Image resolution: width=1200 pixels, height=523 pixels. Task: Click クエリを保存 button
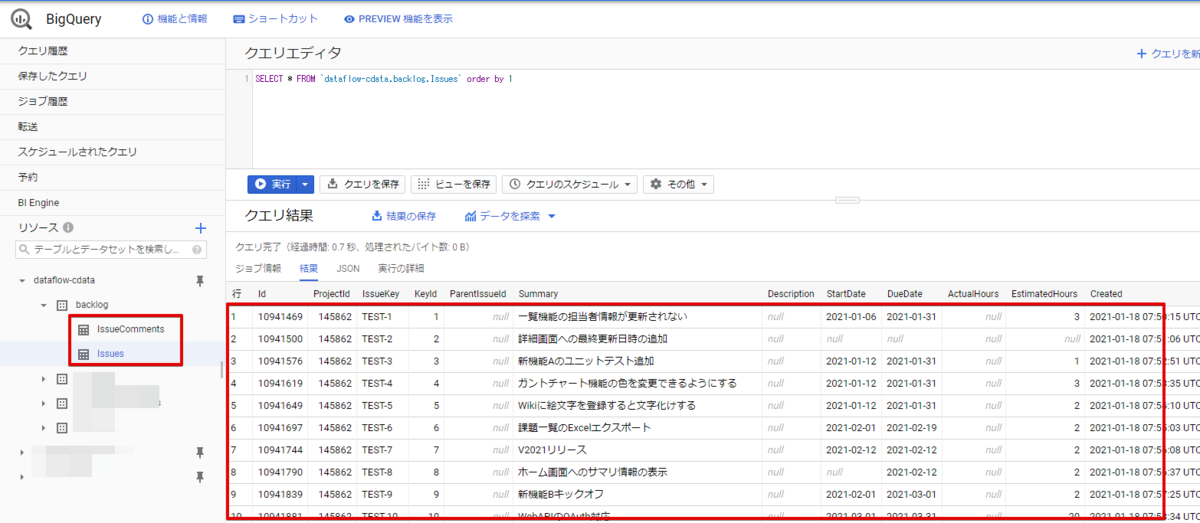[x=363, y=184]
